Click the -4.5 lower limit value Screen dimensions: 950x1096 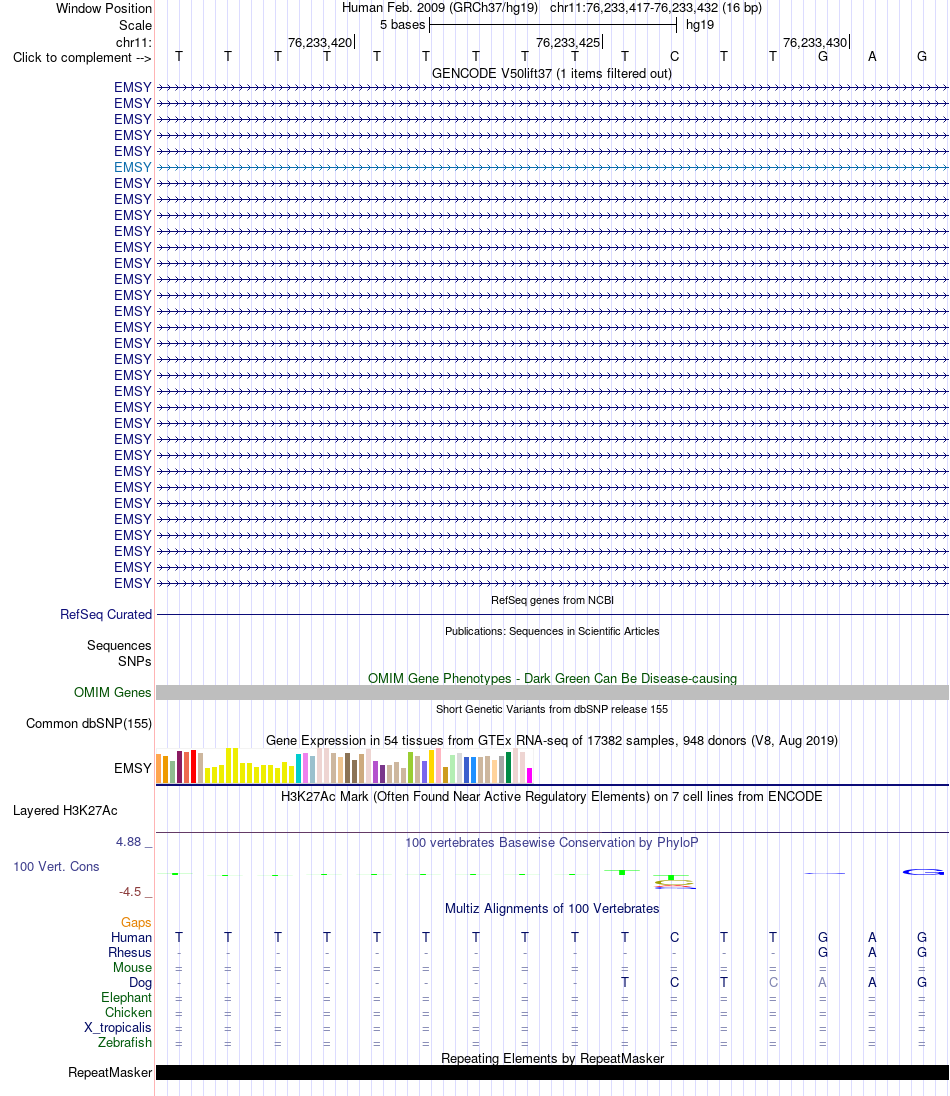point(130,892)
